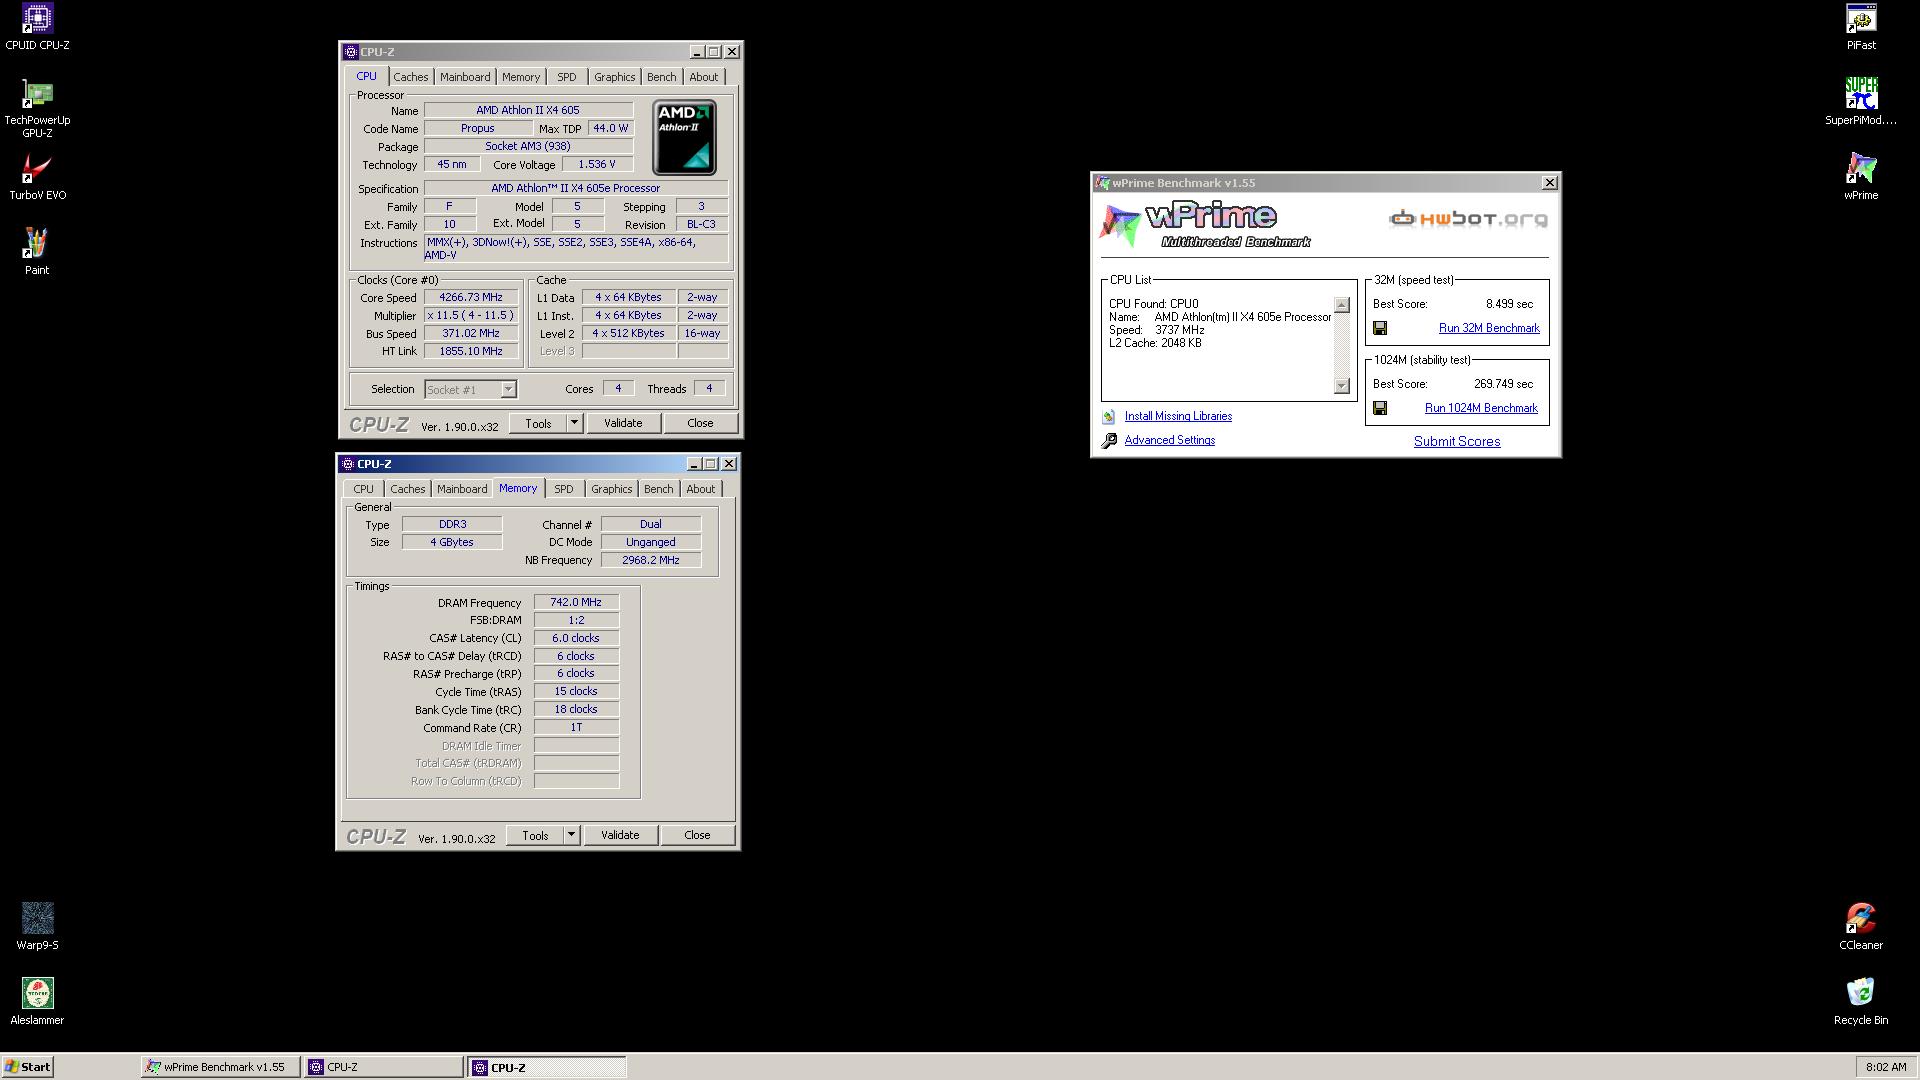Click the Install Missing Libraries icon
The height and width of the screenshot is (1080, 1920).
pyautogui.click(x=1109, y=417)
